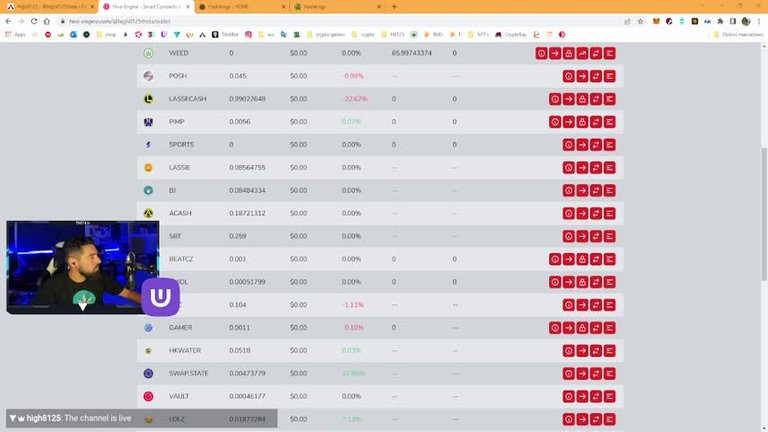
Task: Bookmark this page with star icon
Action: tap(640, 21)
